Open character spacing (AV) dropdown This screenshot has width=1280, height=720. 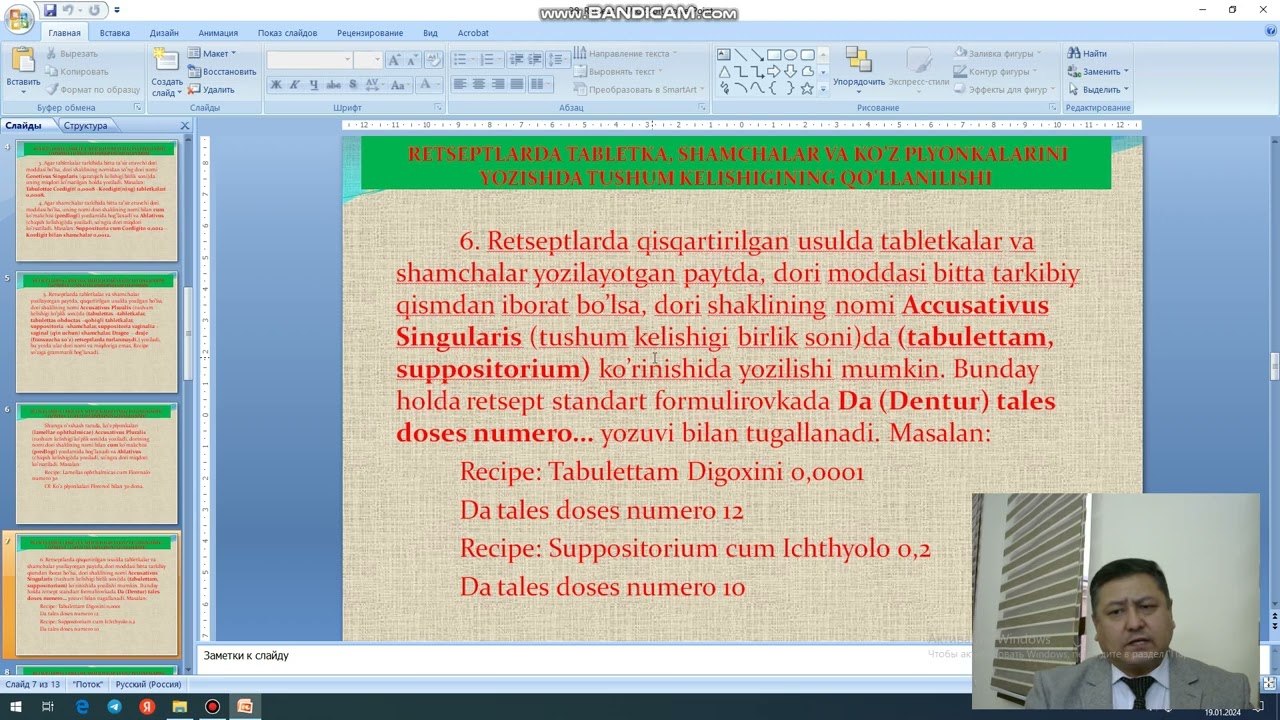click(x=375, y=85)
